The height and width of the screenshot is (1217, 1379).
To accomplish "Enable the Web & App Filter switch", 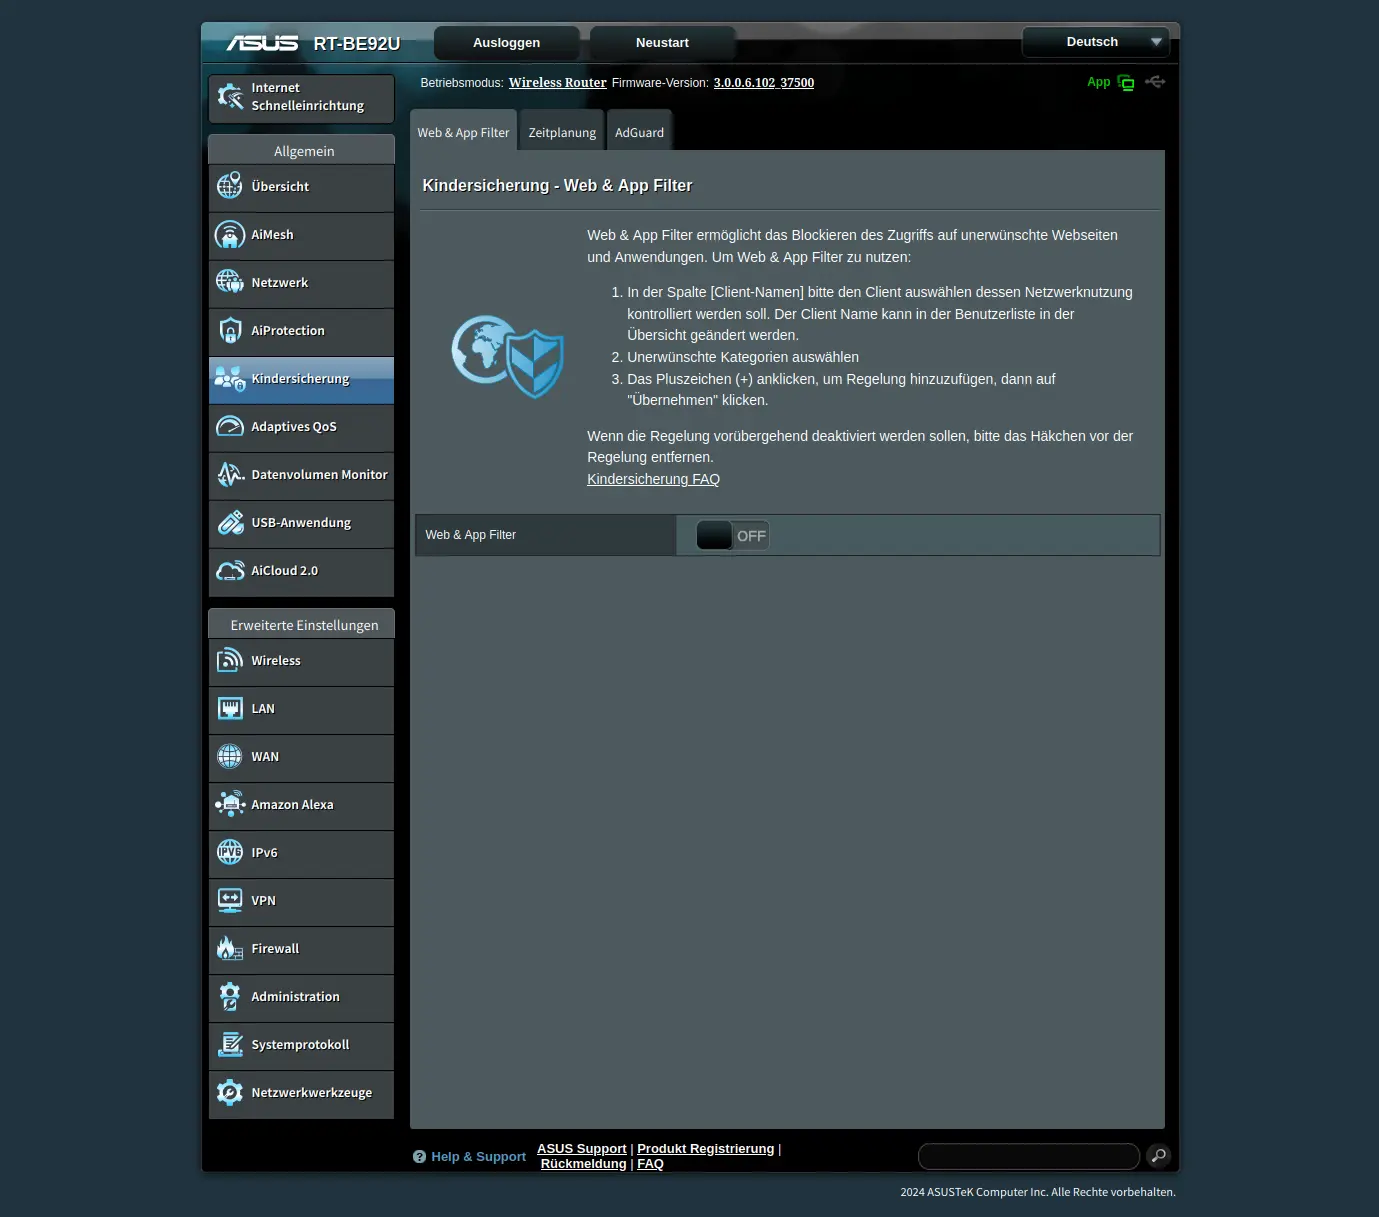I will (732, 536).
